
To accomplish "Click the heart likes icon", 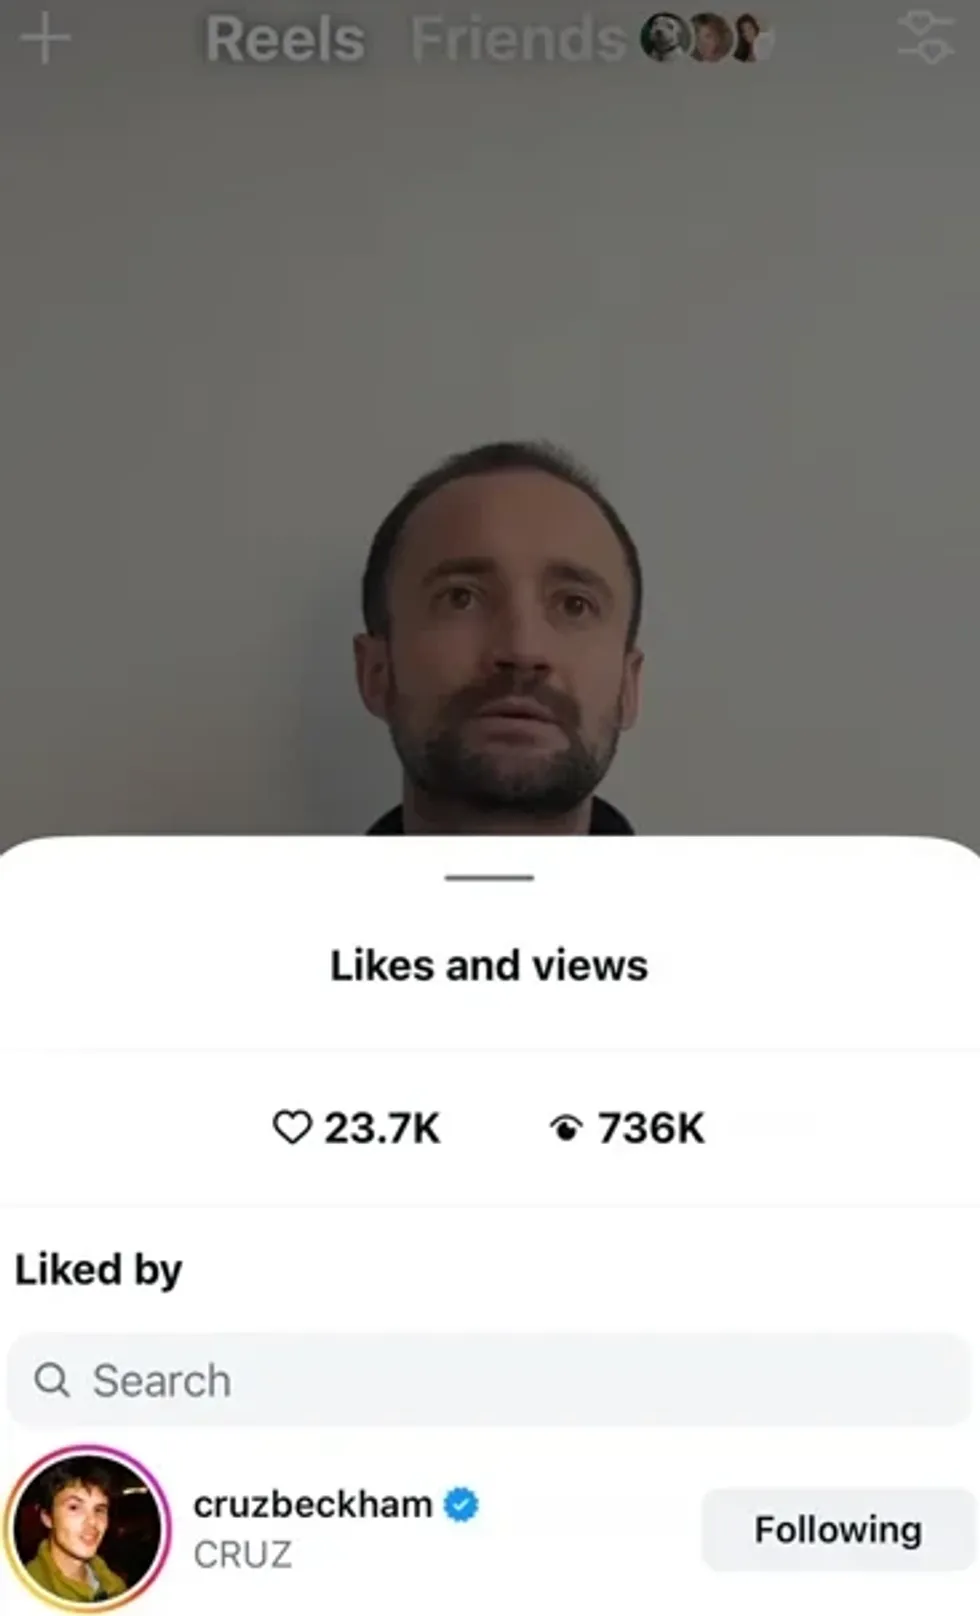I will click(x=292, y=1127).
